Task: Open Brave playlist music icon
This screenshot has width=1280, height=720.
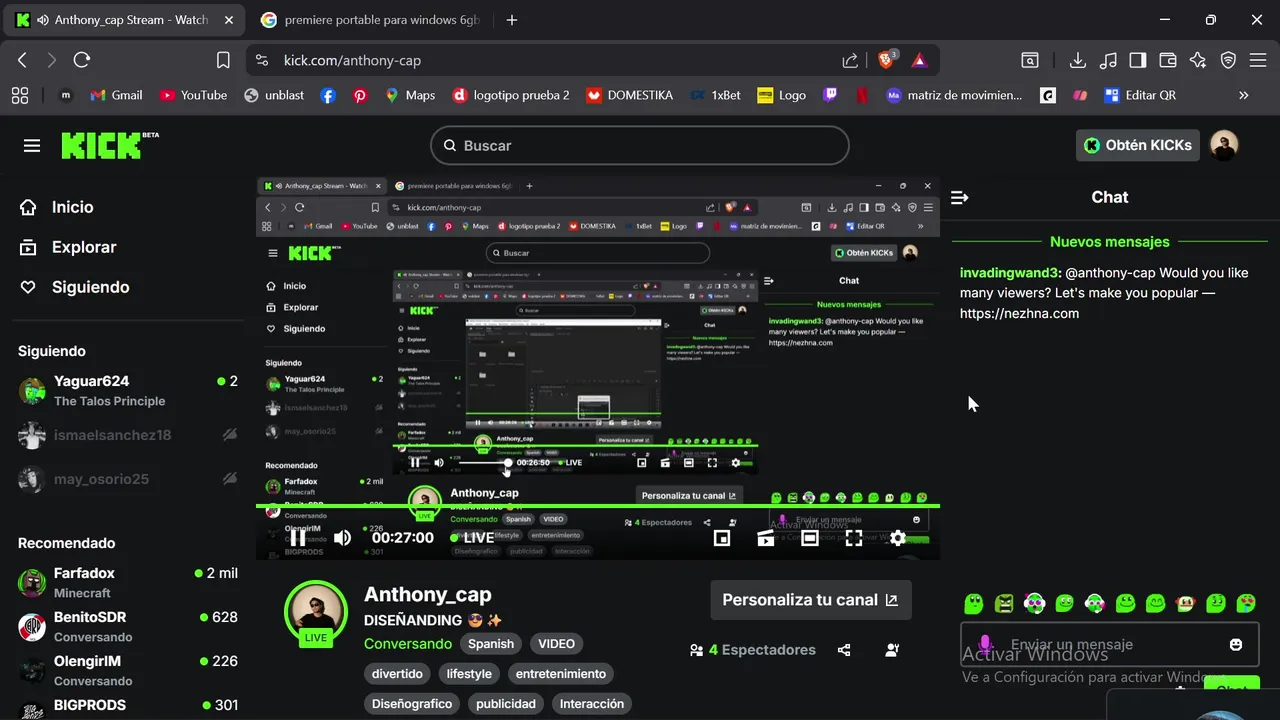Action: tap(1107, 60)
